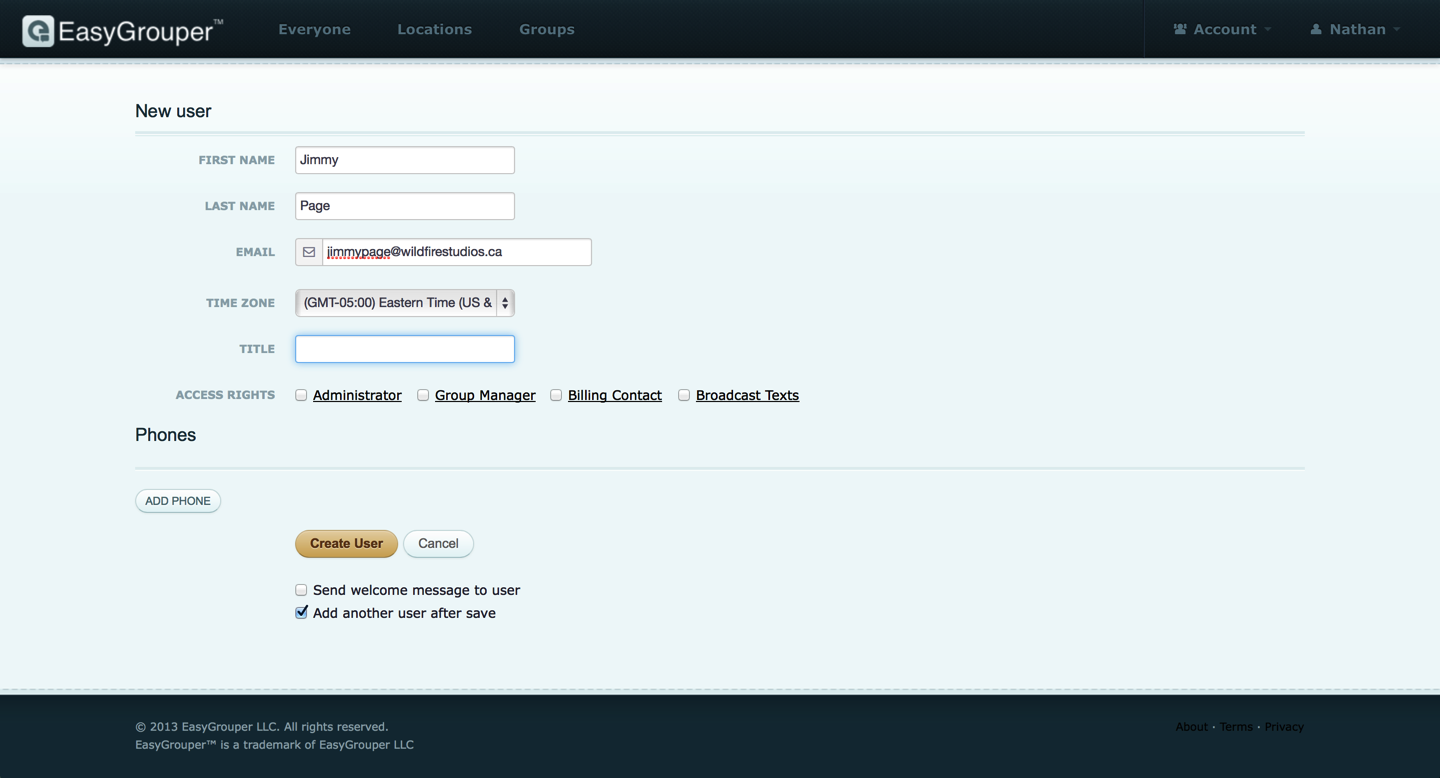The width and height of the screenshot is (1440, 778).
Task: Open the Billing Contact rights link
Action: point(615,395)
